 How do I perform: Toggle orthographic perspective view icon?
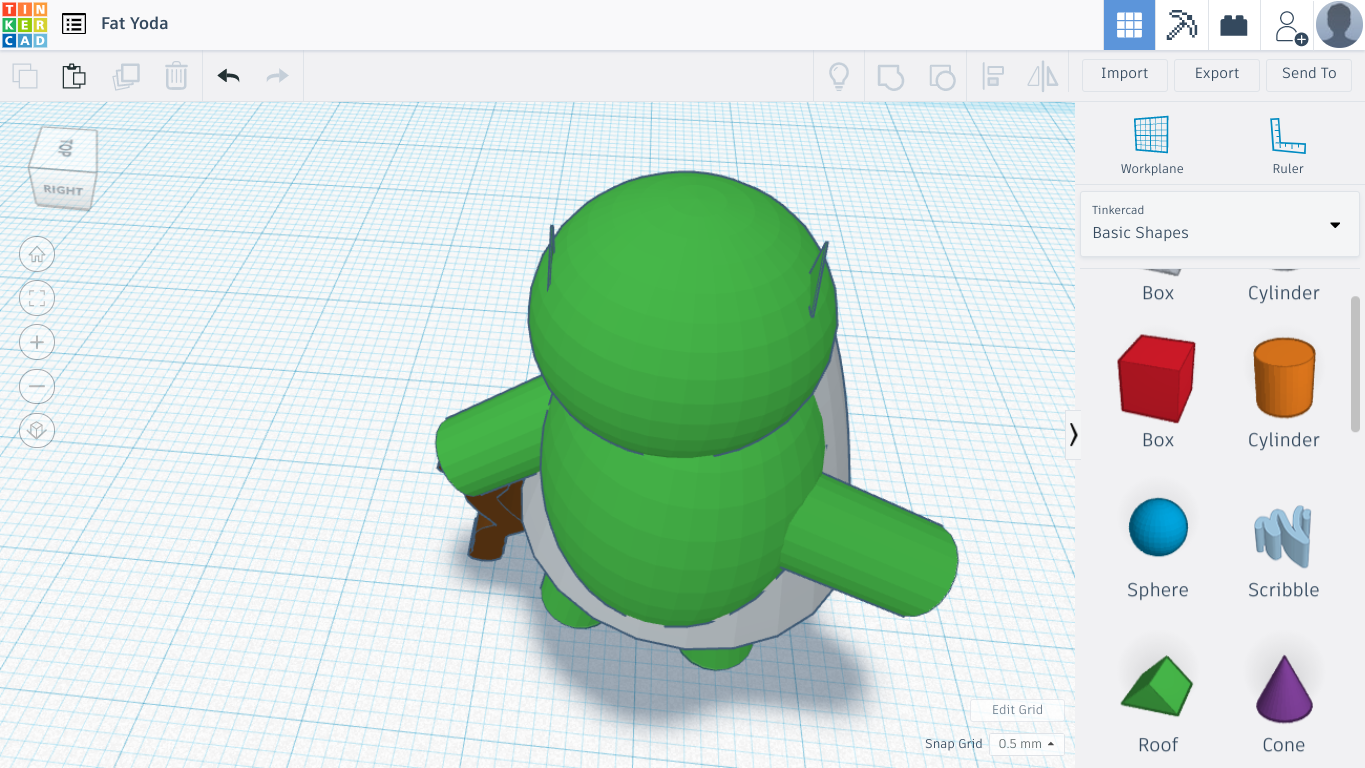point(37,430)
